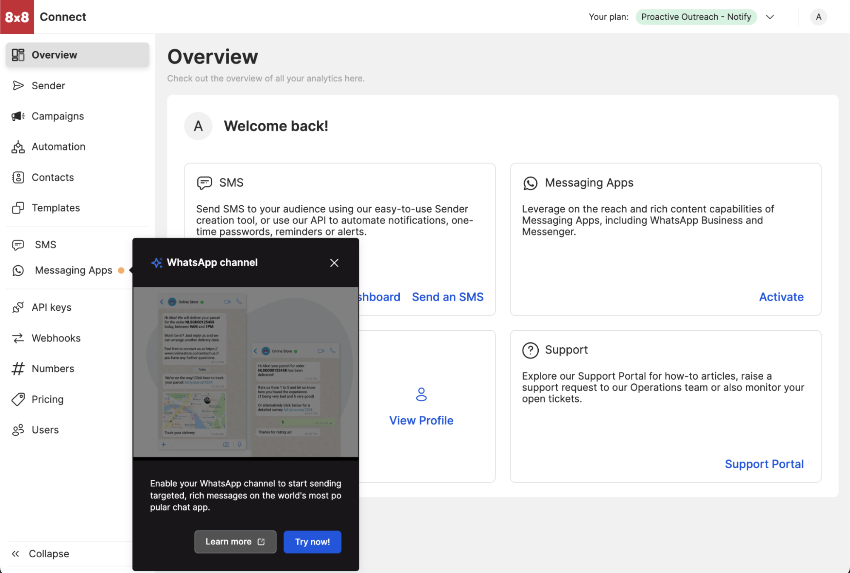Click the View Profile person icon
This screenshot has height=573, width=850.
(421, 394)
